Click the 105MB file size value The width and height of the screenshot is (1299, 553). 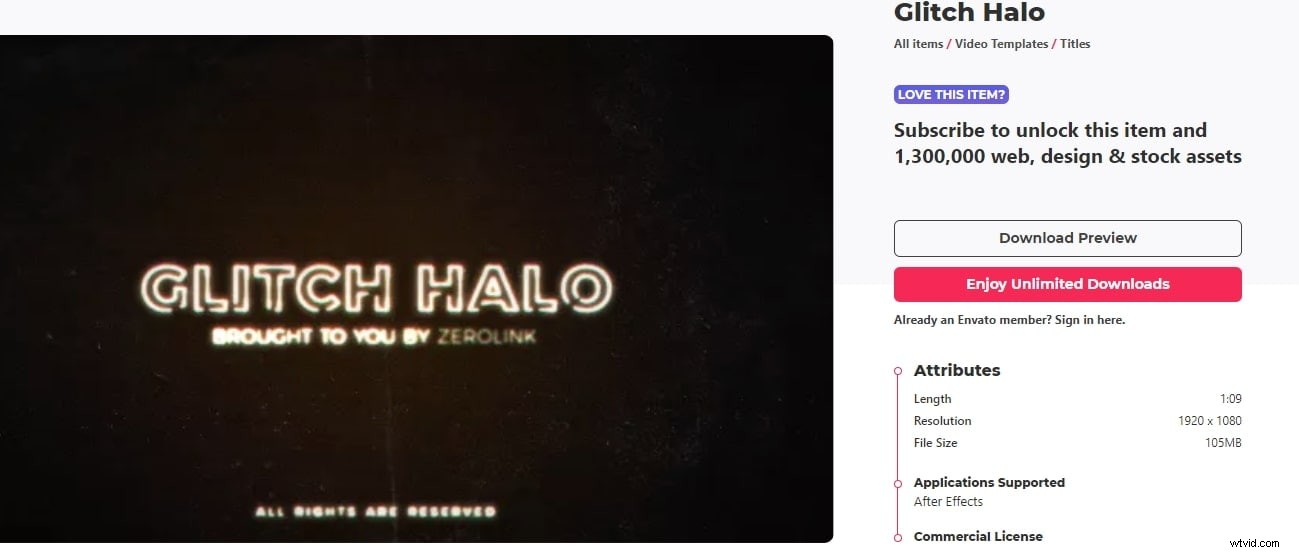point(1223,443)
